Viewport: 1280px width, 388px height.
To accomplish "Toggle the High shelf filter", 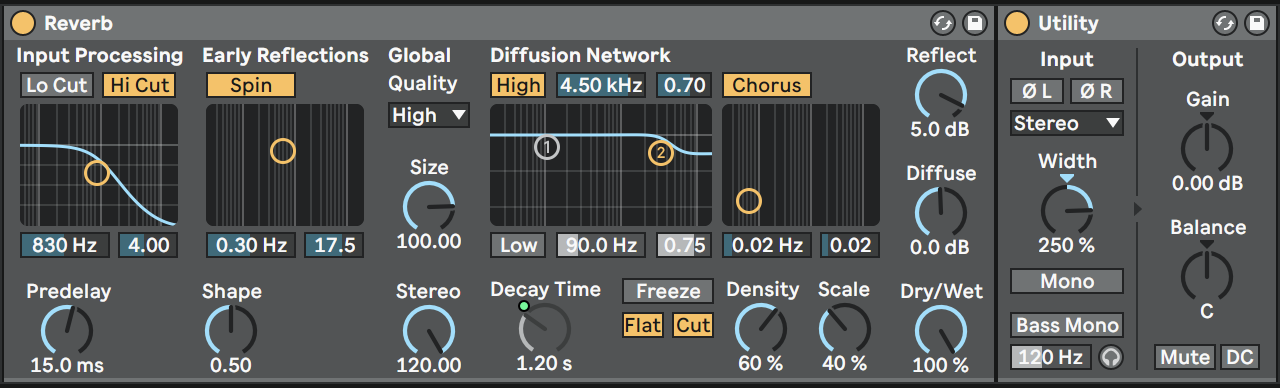I will [x=519, y=85].
